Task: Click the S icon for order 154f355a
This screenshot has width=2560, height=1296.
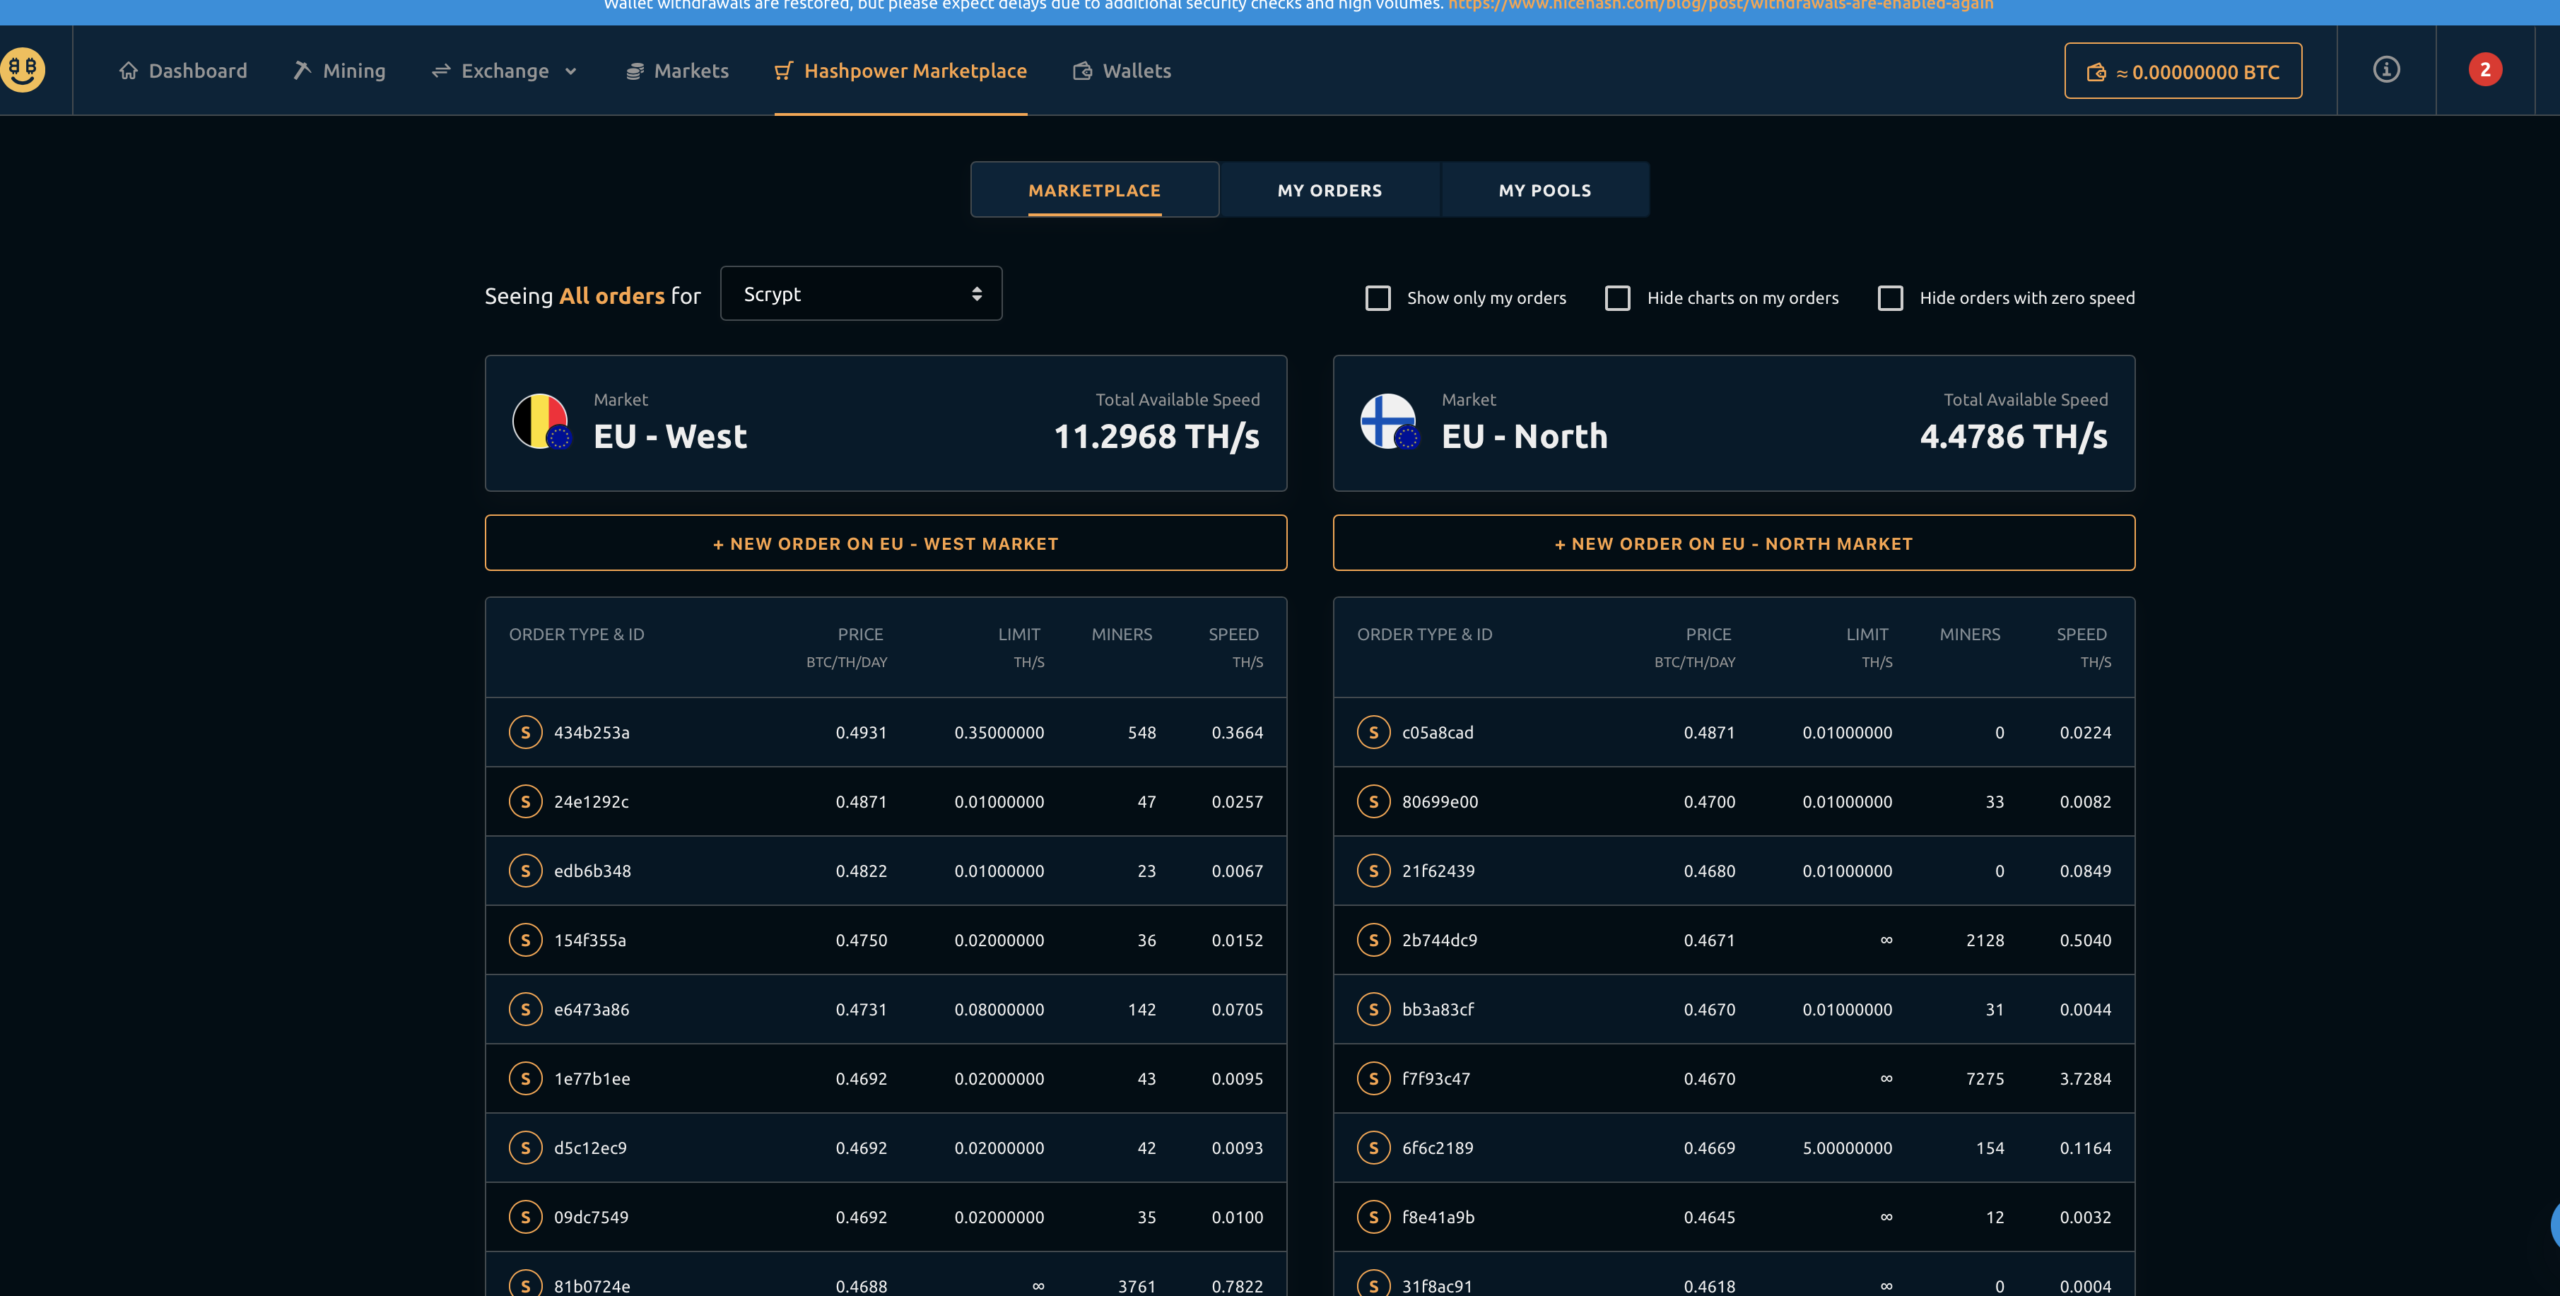Action: [525, 940]
